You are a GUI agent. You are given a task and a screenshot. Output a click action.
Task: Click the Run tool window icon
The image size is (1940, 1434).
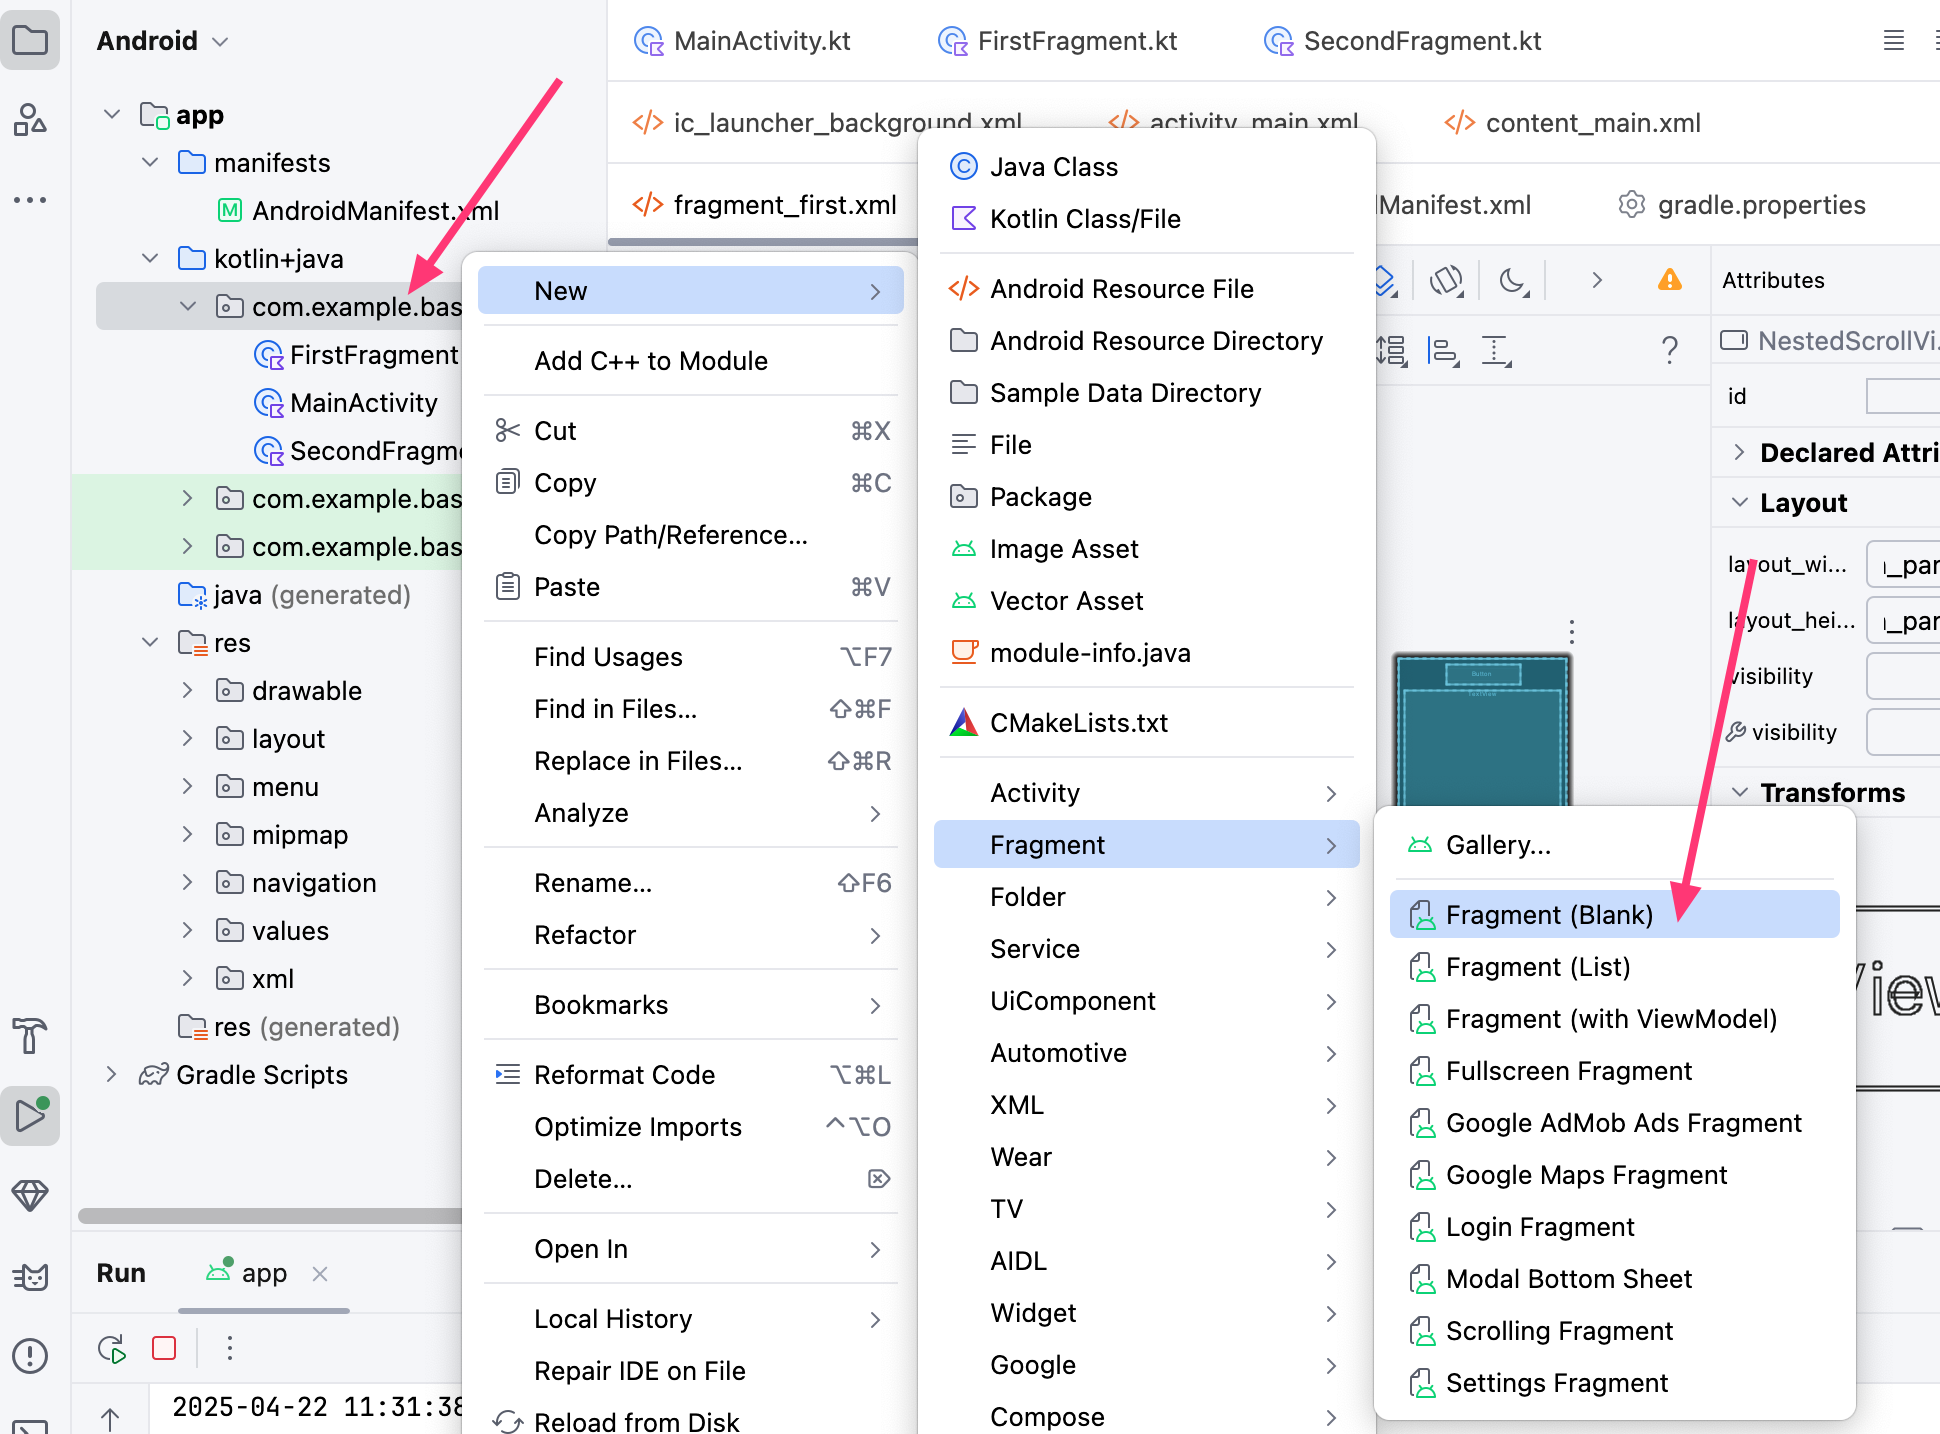(x=30, y=1115)
